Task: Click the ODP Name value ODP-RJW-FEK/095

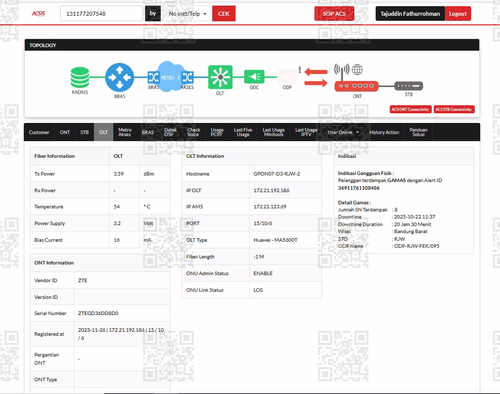Action: (x=417, y=246)
